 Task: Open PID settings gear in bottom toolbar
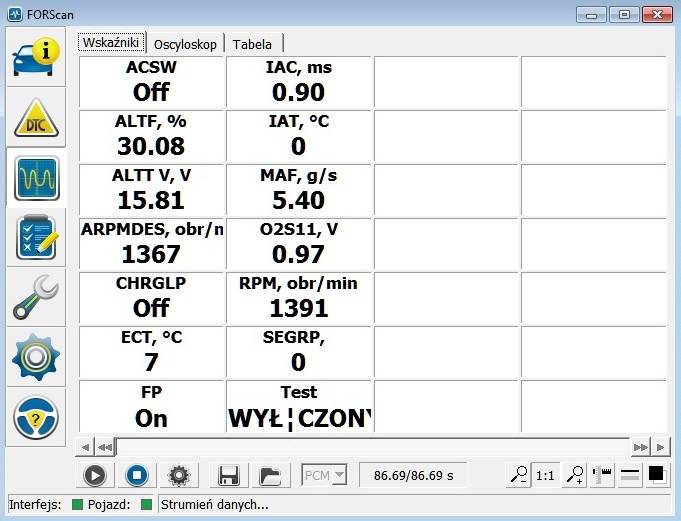tap(179, 476)
